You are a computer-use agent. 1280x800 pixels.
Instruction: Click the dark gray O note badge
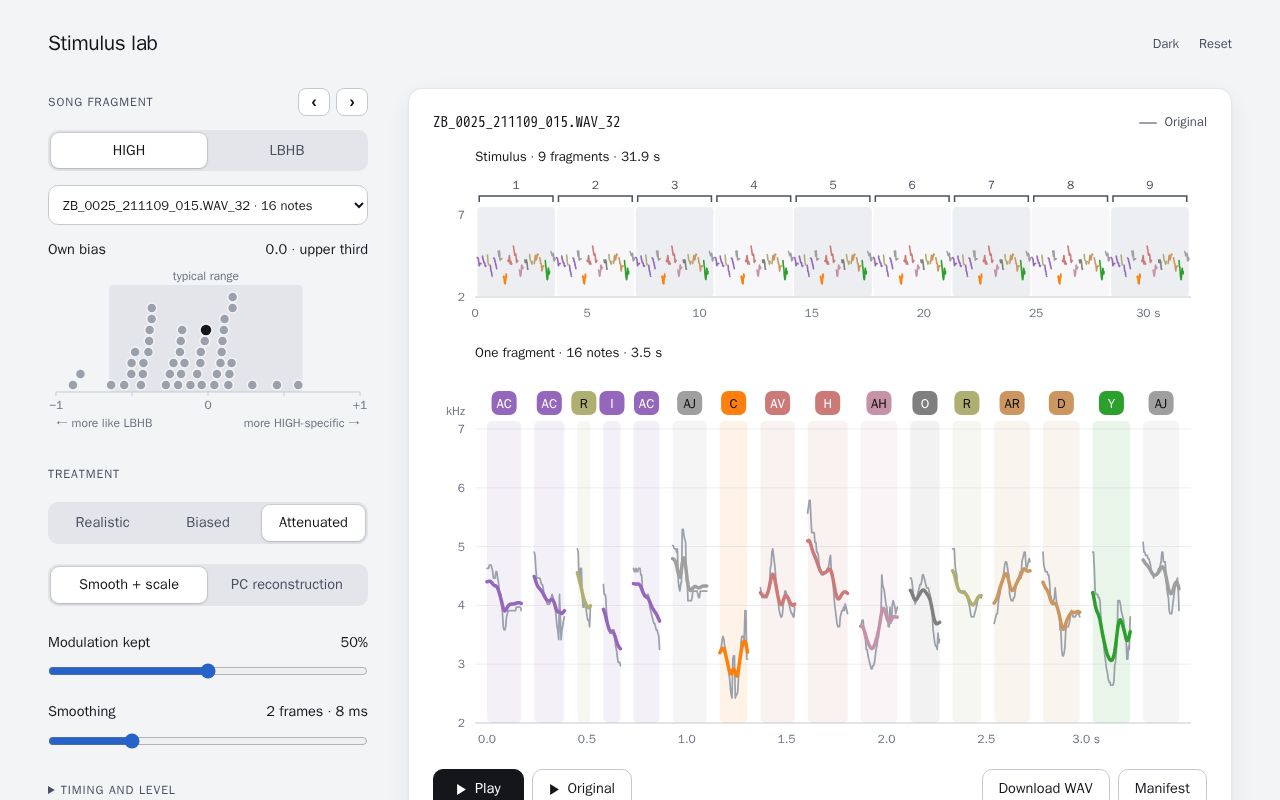point(924,403)
